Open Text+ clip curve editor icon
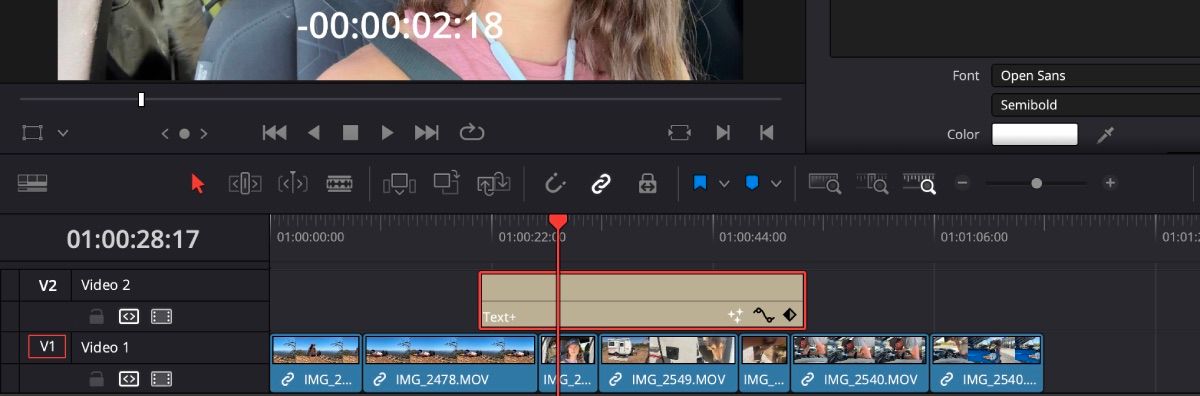The height and width of the screenshot is (396, 1200). 764,315
